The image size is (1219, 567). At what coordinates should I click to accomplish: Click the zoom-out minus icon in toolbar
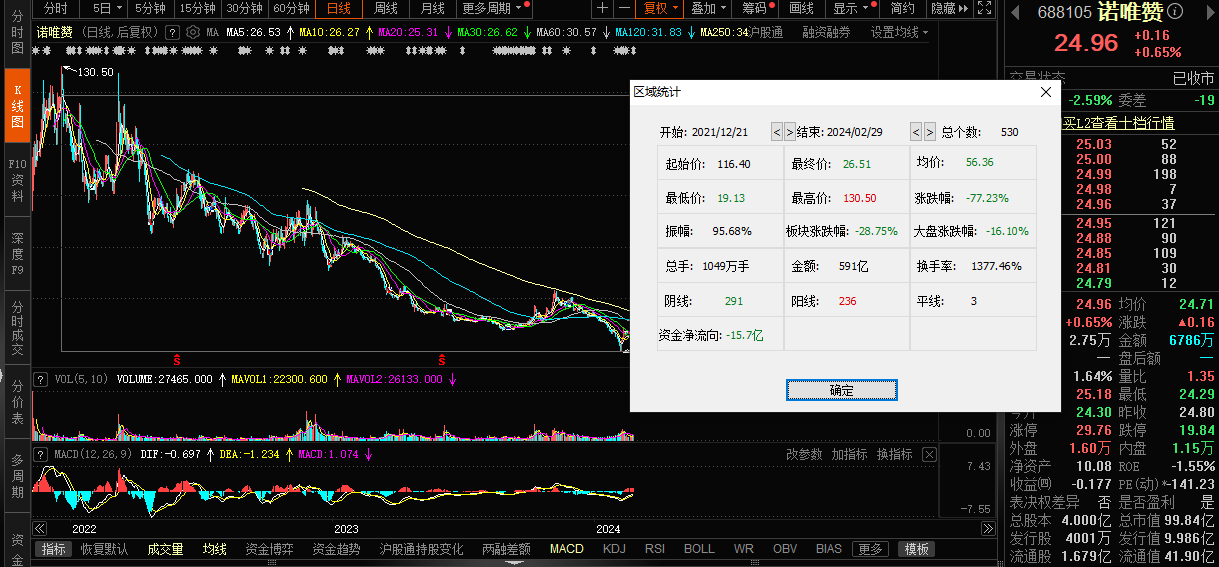pyautogui.click(x=625, y=9)
